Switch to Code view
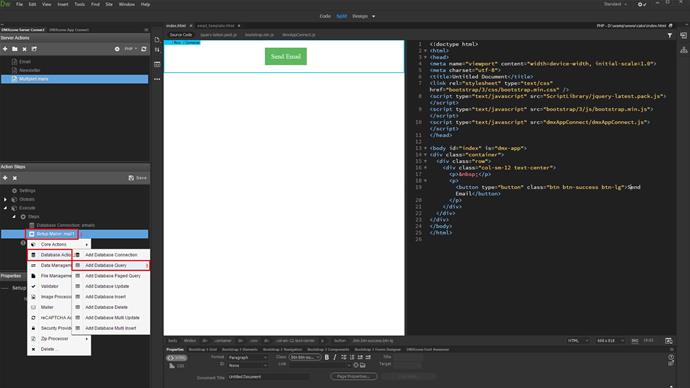This screenshot has height=388, width=690. click(325, 16)
